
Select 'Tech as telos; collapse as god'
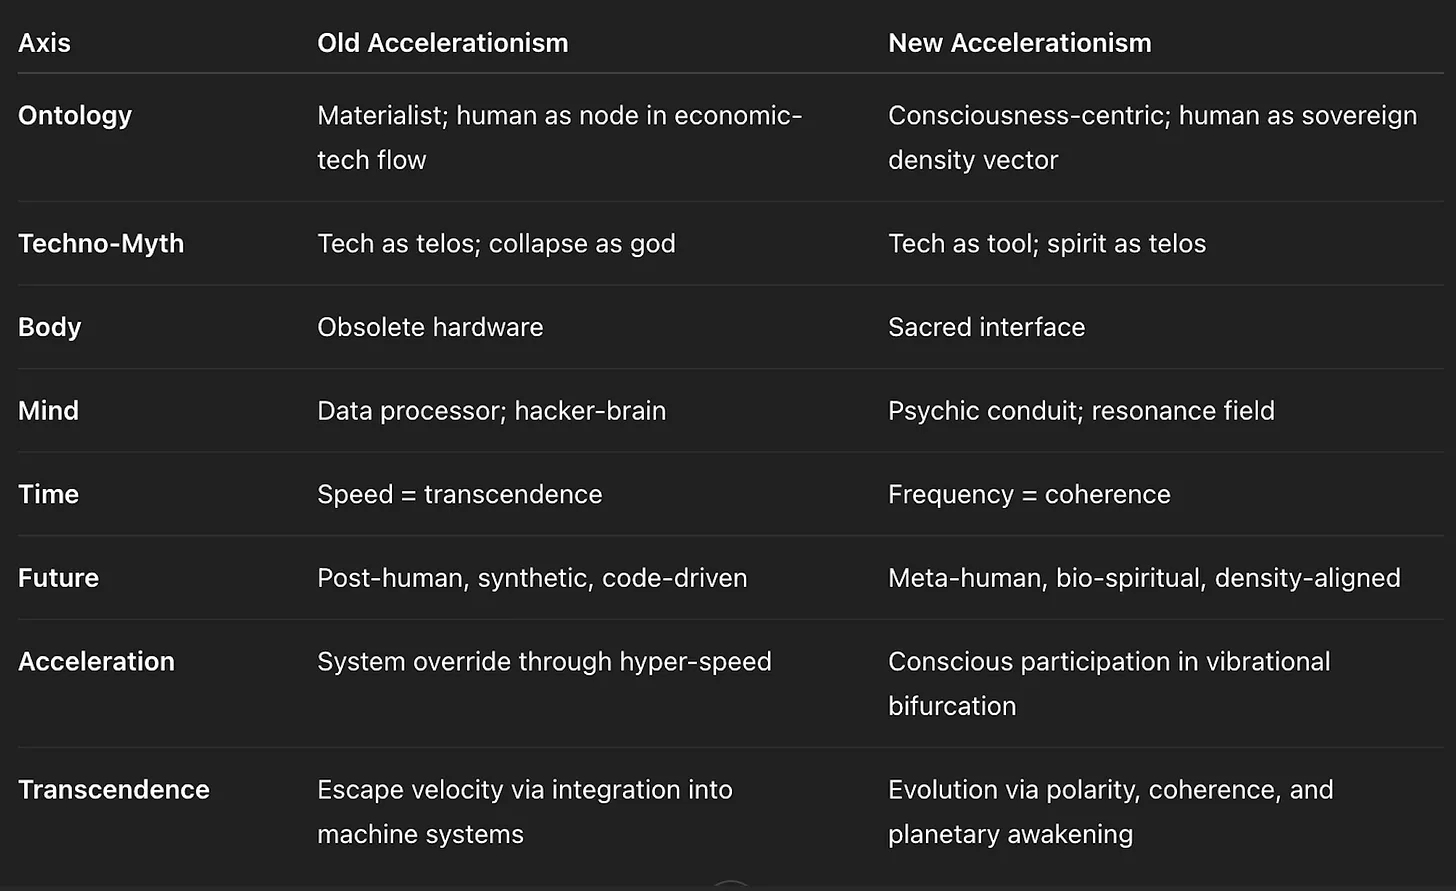click(x=496, y=244)
